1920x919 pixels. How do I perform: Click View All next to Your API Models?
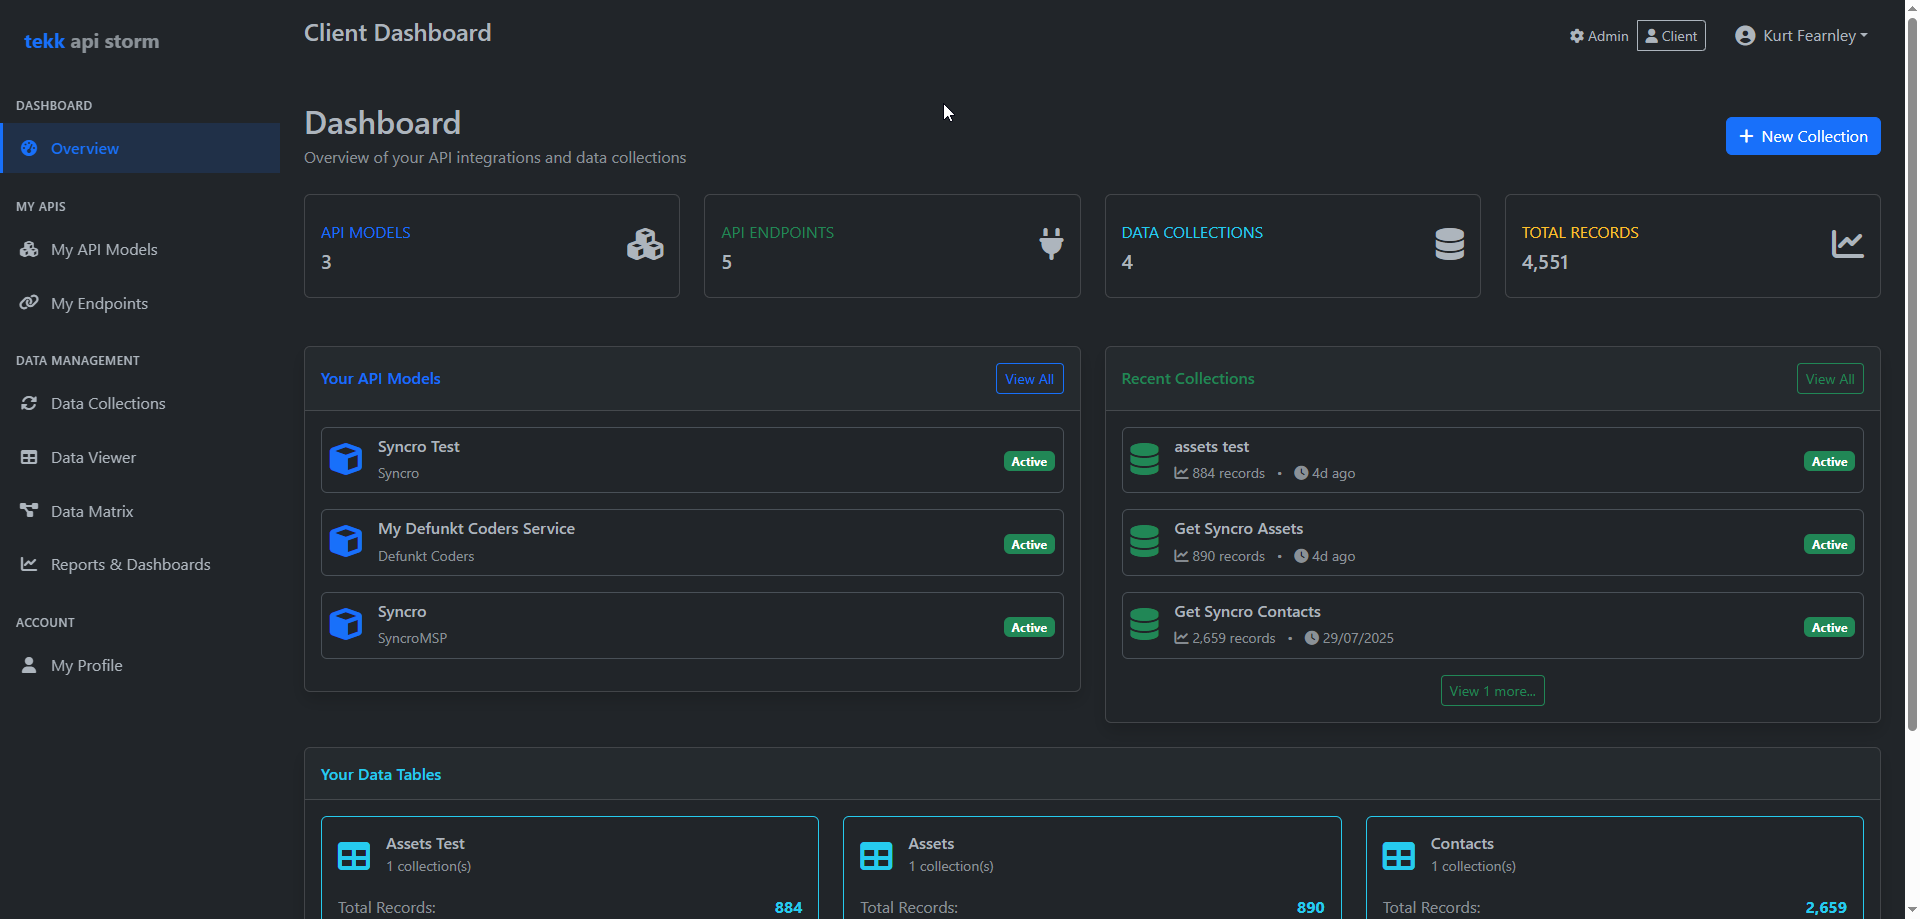tap(1029, 378)
